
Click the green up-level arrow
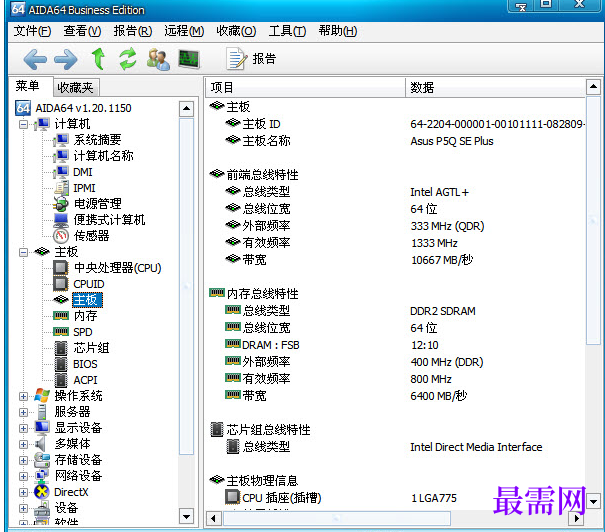point(98,59)
